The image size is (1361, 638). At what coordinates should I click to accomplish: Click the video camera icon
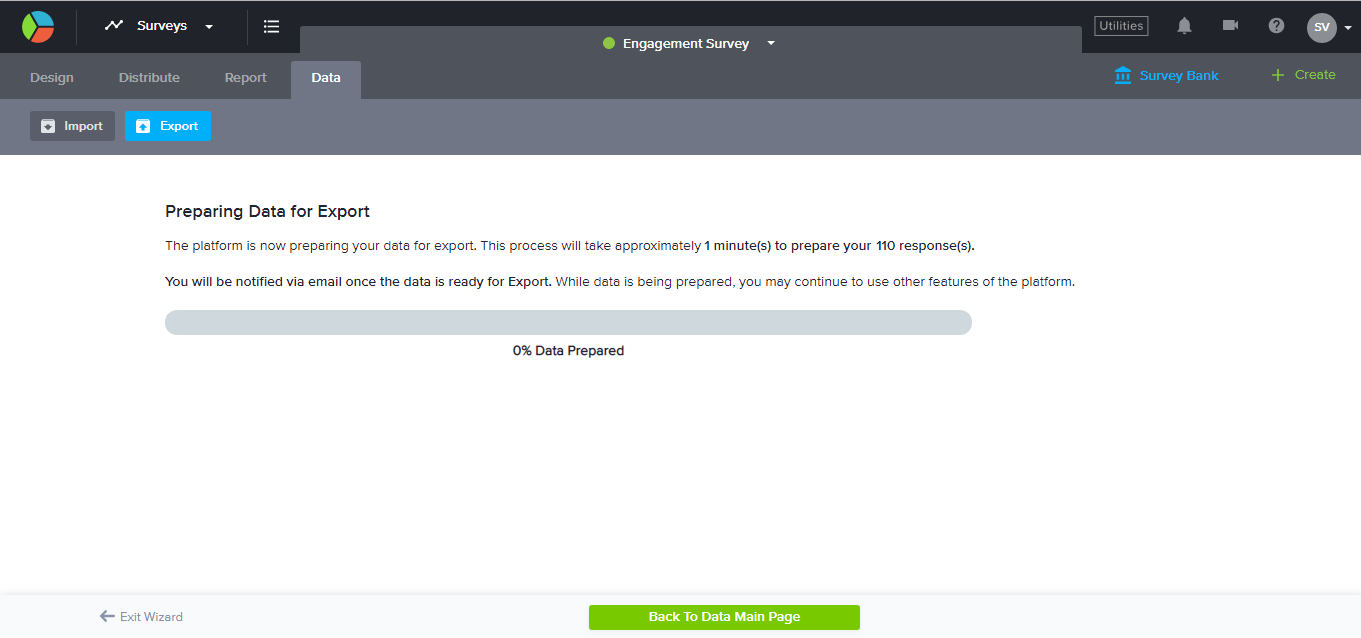click(1230, 26)
